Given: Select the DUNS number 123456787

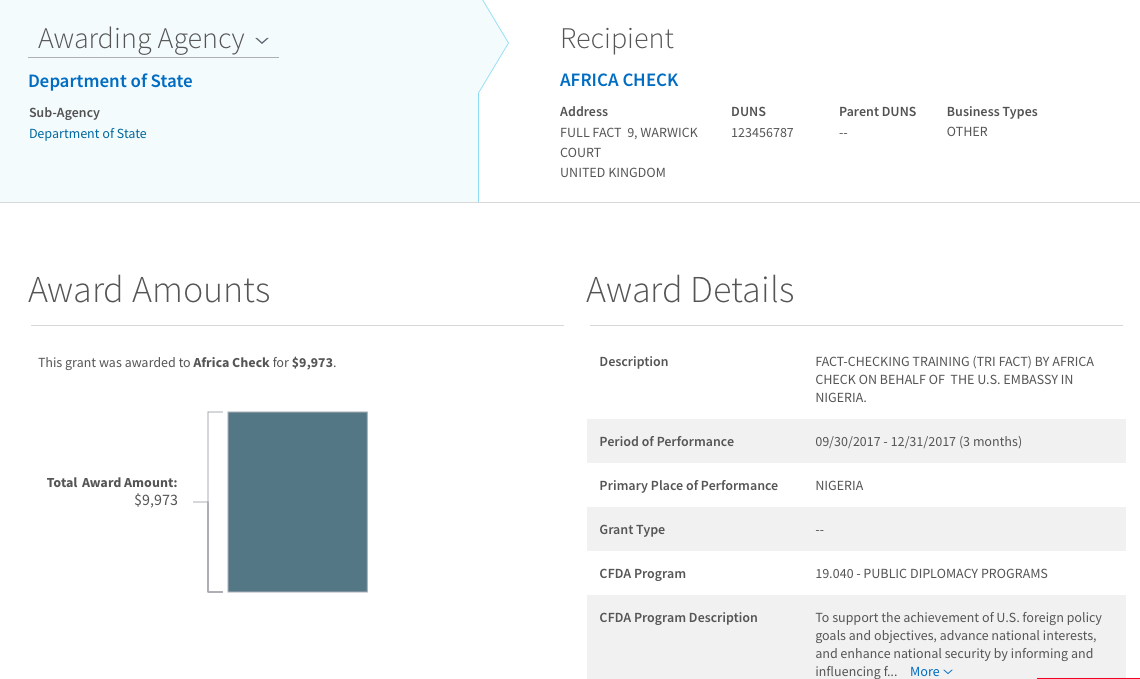Looking at the screenshot, I should click(762, 132).
